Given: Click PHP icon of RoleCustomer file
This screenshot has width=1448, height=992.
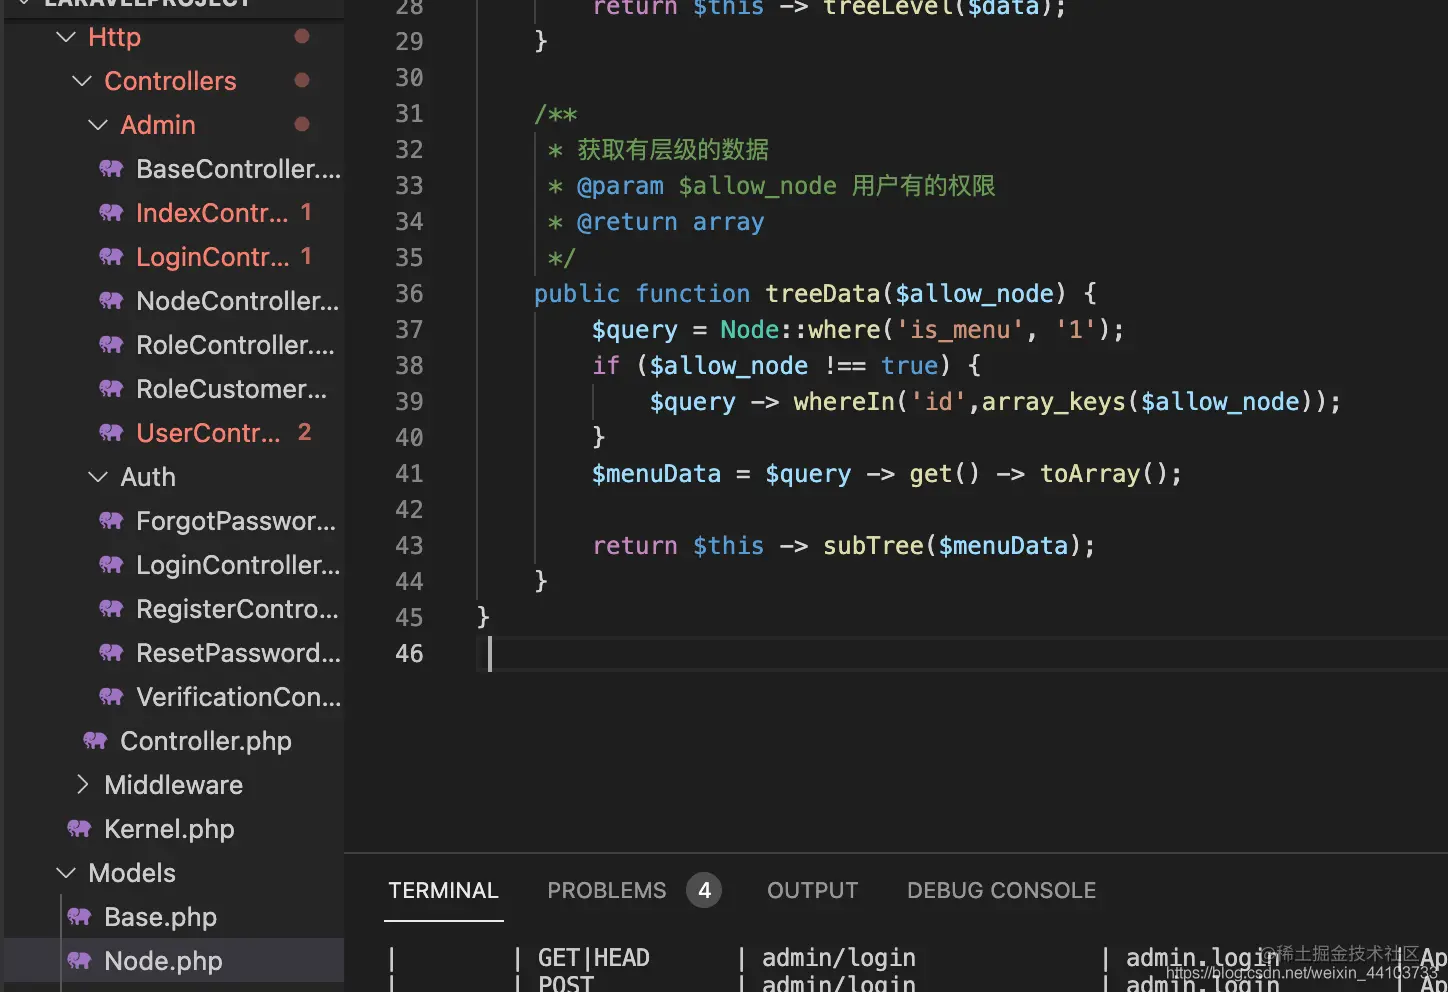Looking at the screenshot, I should click(111, 389).
